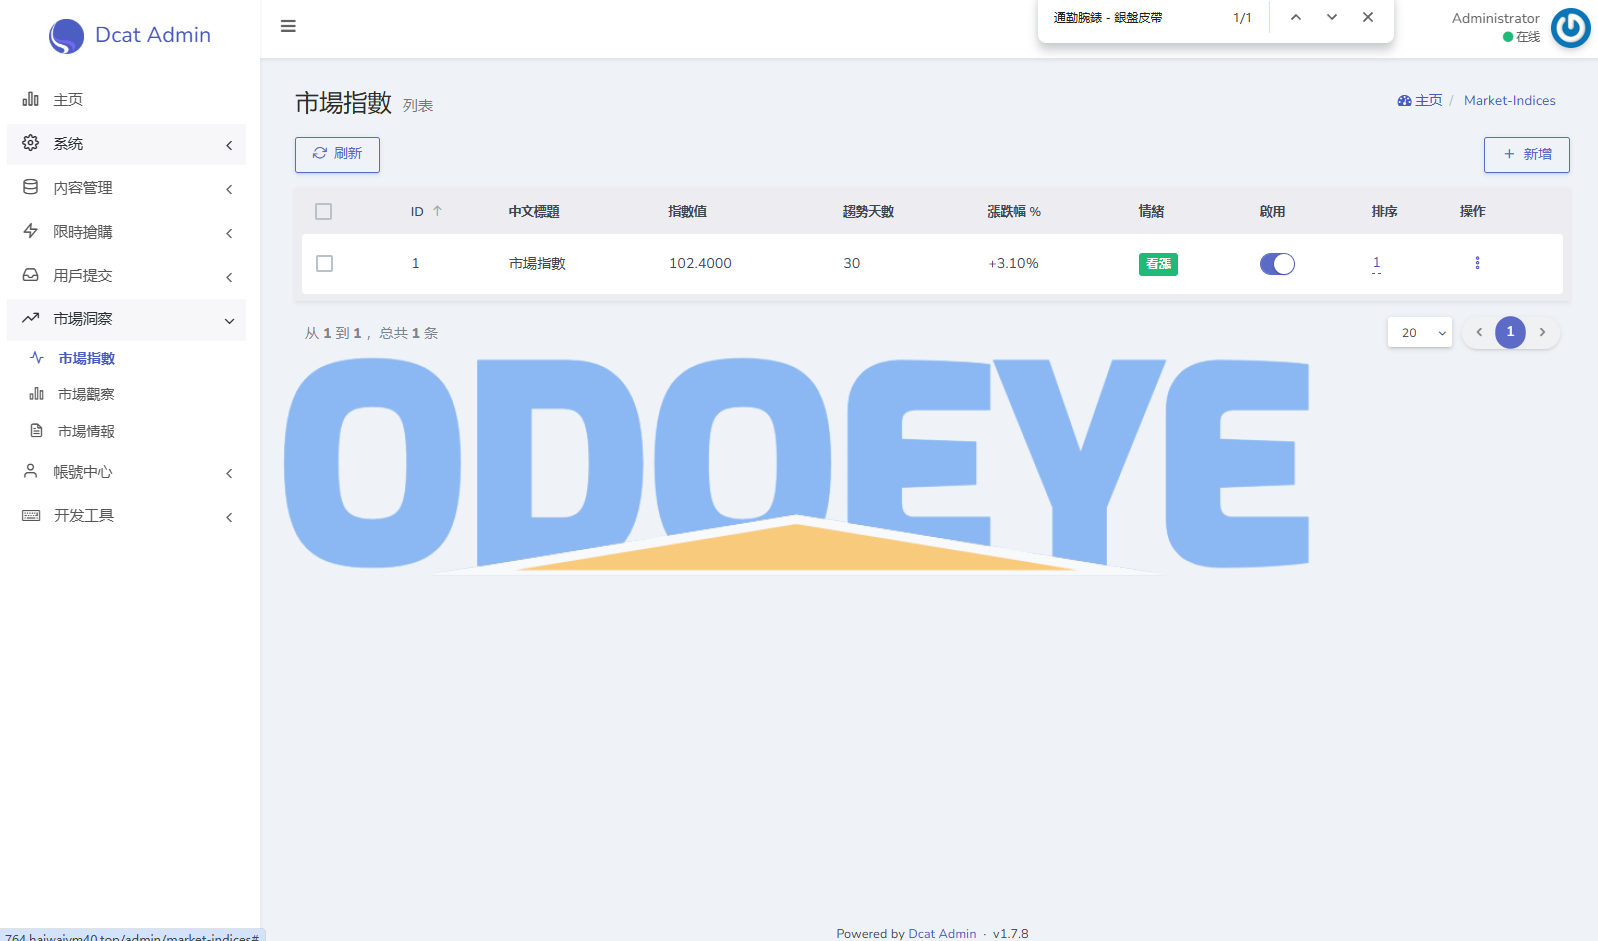The height and width of the screenshot is (941, 1598).
Task: Click the 主页 breadcrumb link
Action: click(1428, 101)
